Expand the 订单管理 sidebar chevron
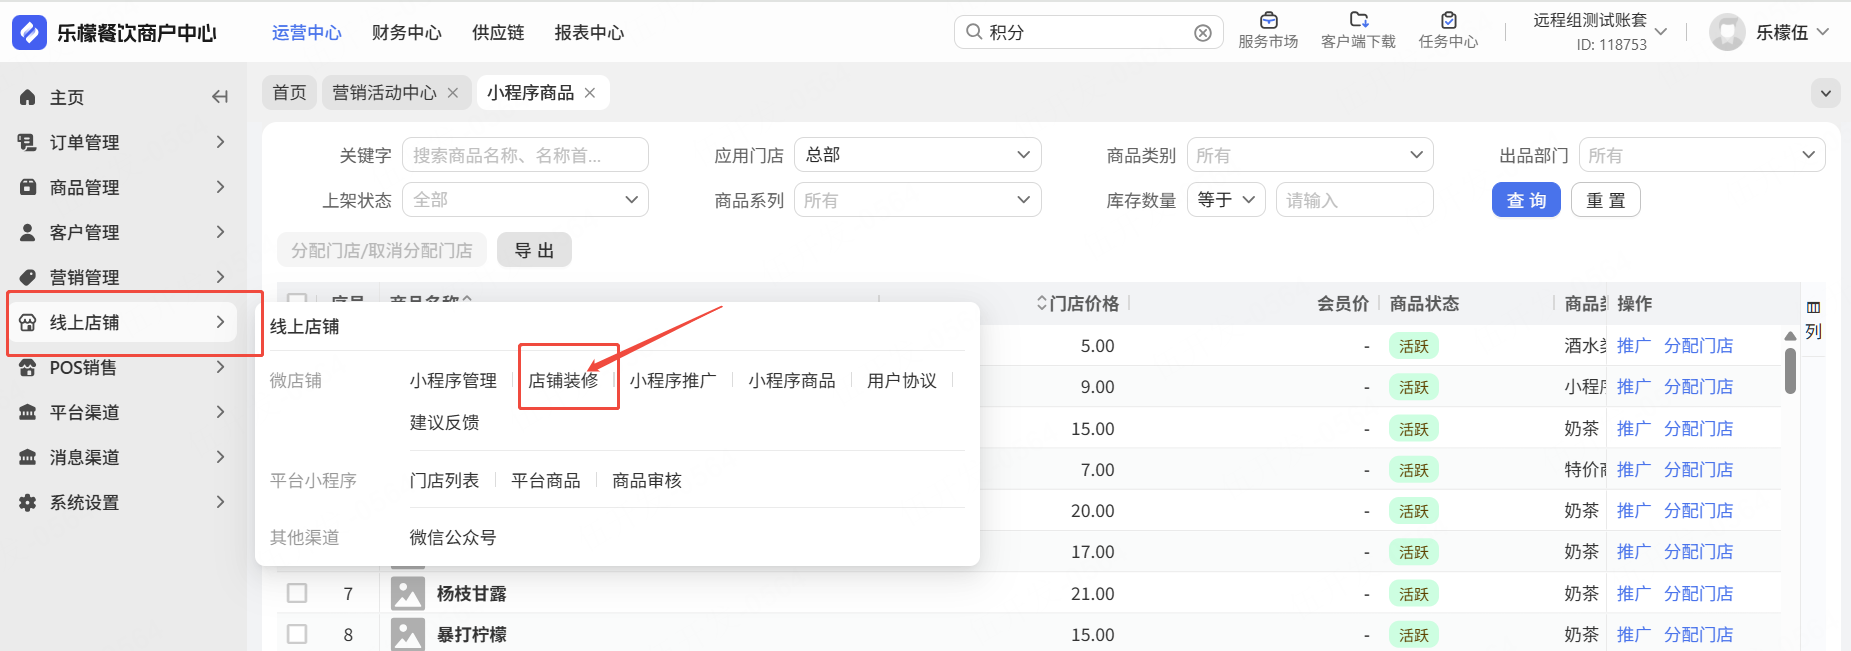 pos(220,142)
